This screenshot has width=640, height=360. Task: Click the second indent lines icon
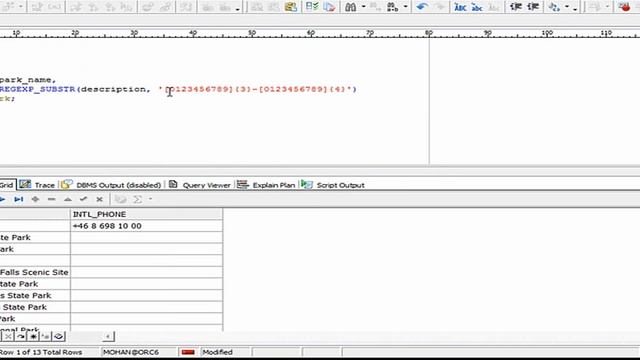click(x=533, y=7)
